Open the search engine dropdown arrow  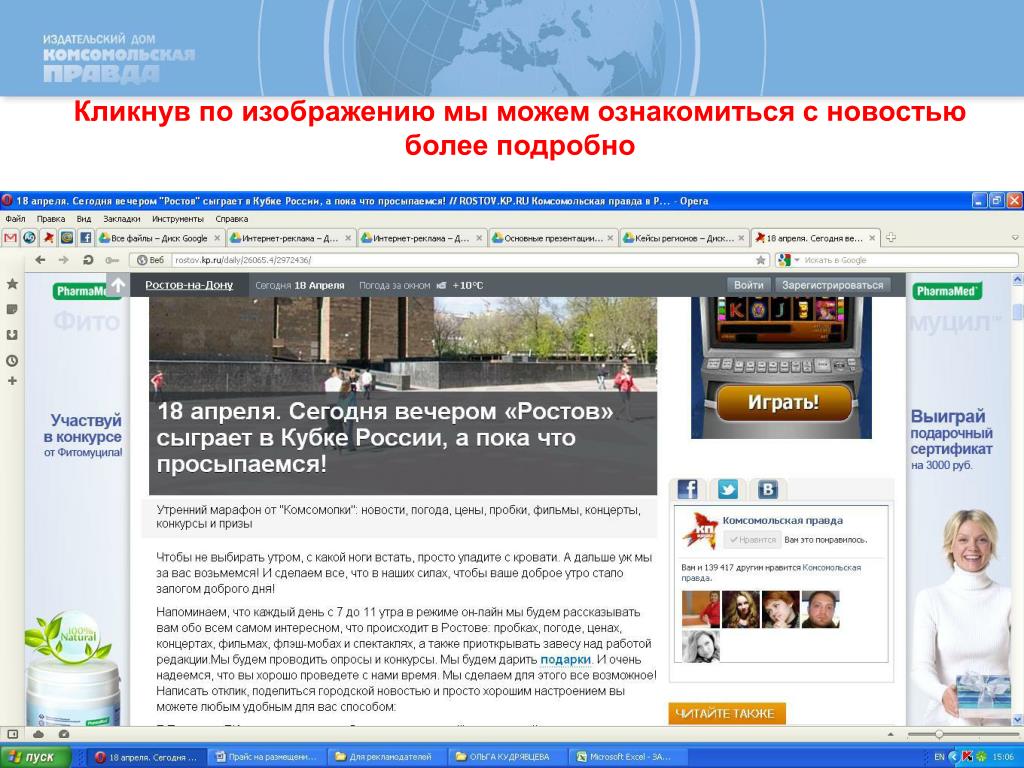point(797,260)
